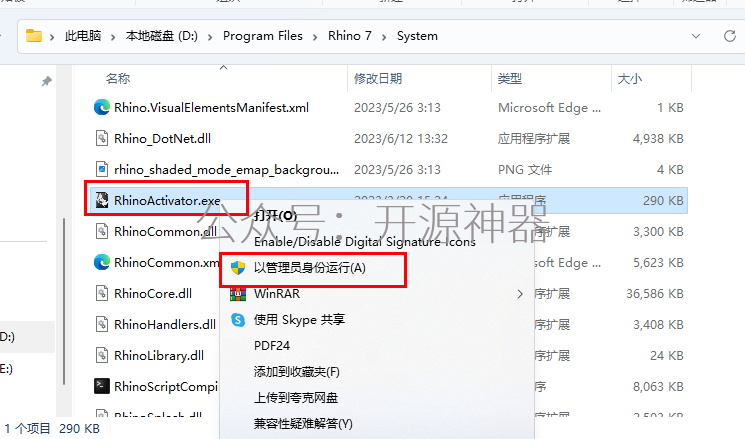This screenshot has width=745, height=439.
Task: Click the navigation pane vertical scrollbar
Action: click(x=64, y=301)
